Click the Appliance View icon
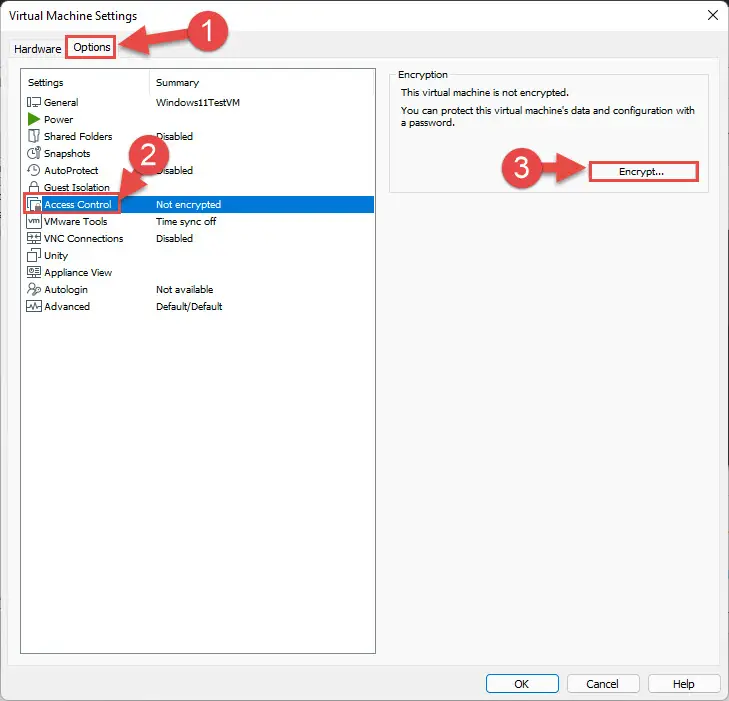729x701 pixels. [x=33, y=272]
